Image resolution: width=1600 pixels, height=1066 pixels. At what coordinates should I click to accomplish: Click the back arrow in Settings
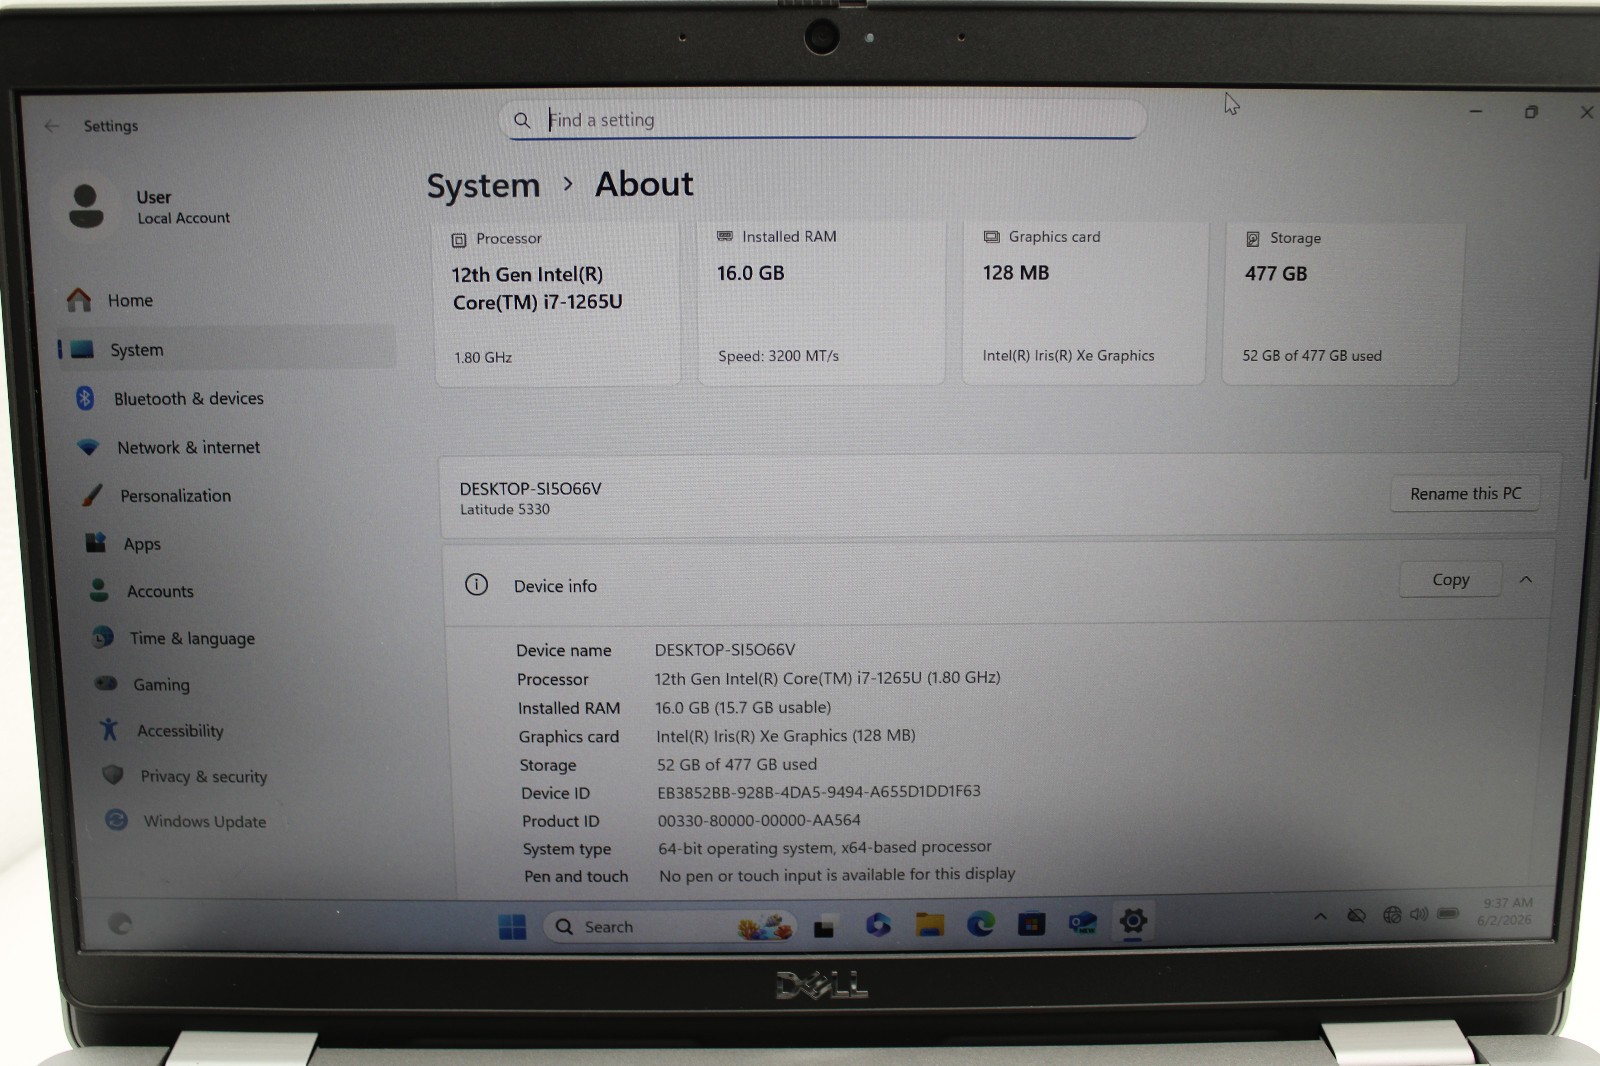tap(52, 126)
